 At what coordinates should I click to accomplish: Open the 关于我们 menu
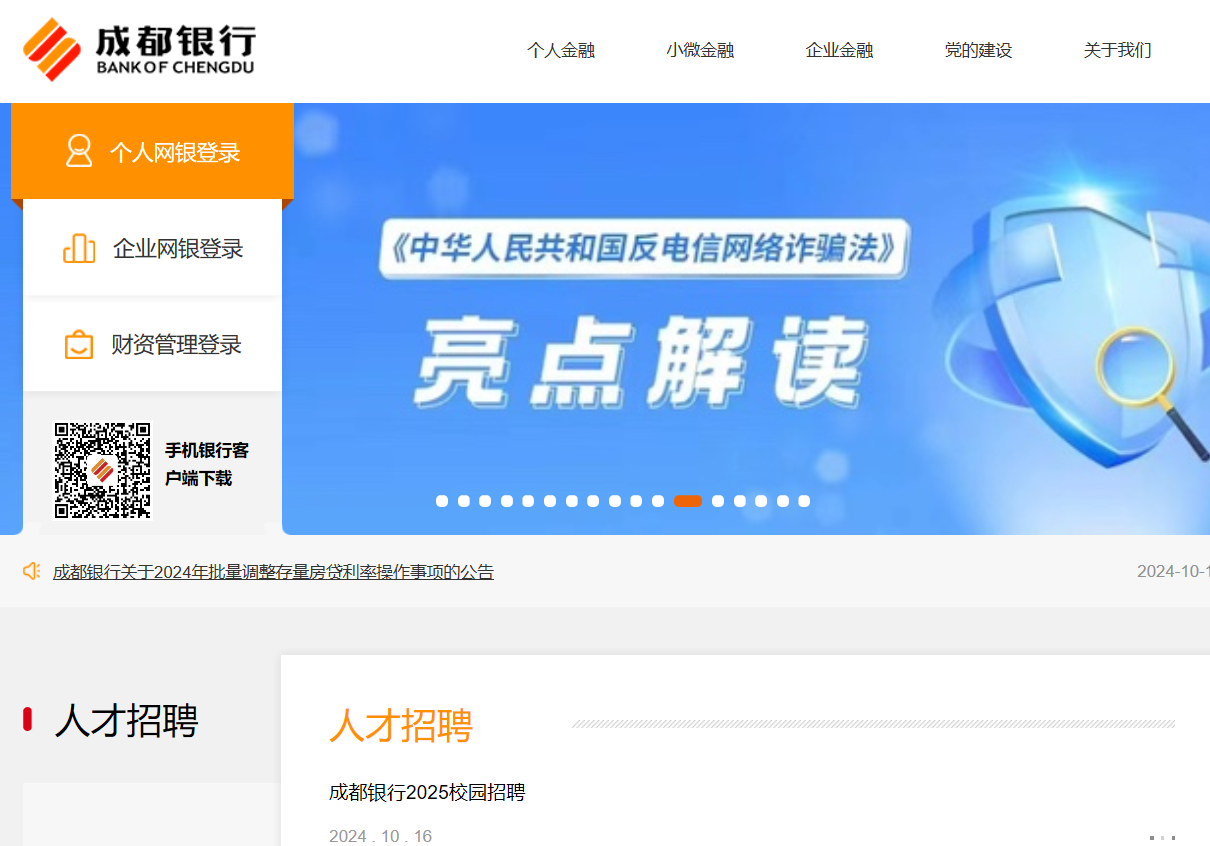point(1117,50)
